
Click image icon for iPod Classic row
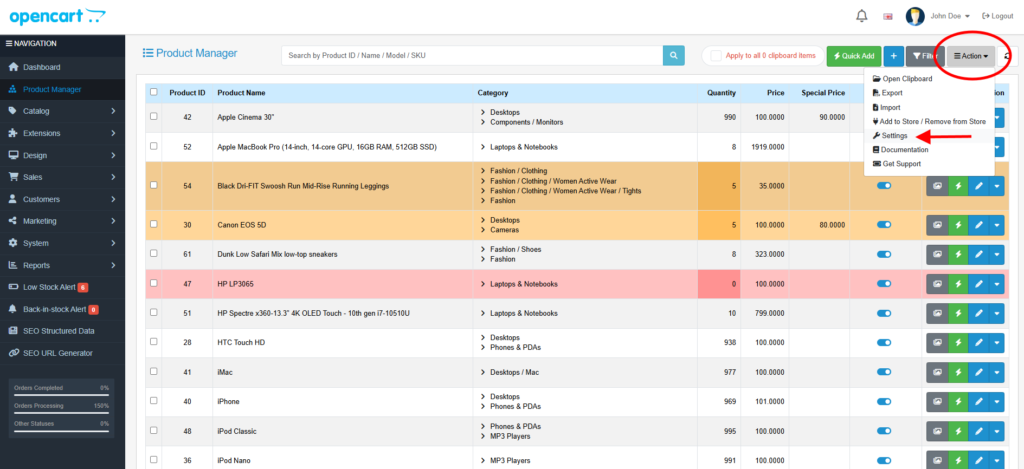point(937,430)
